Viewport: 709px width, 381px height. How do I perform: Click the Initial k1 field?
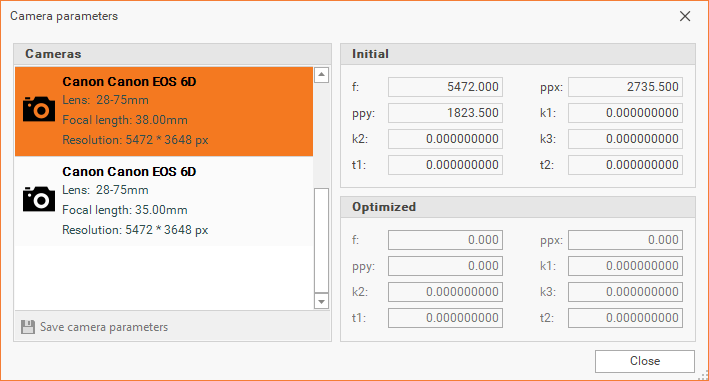point(625,113)
